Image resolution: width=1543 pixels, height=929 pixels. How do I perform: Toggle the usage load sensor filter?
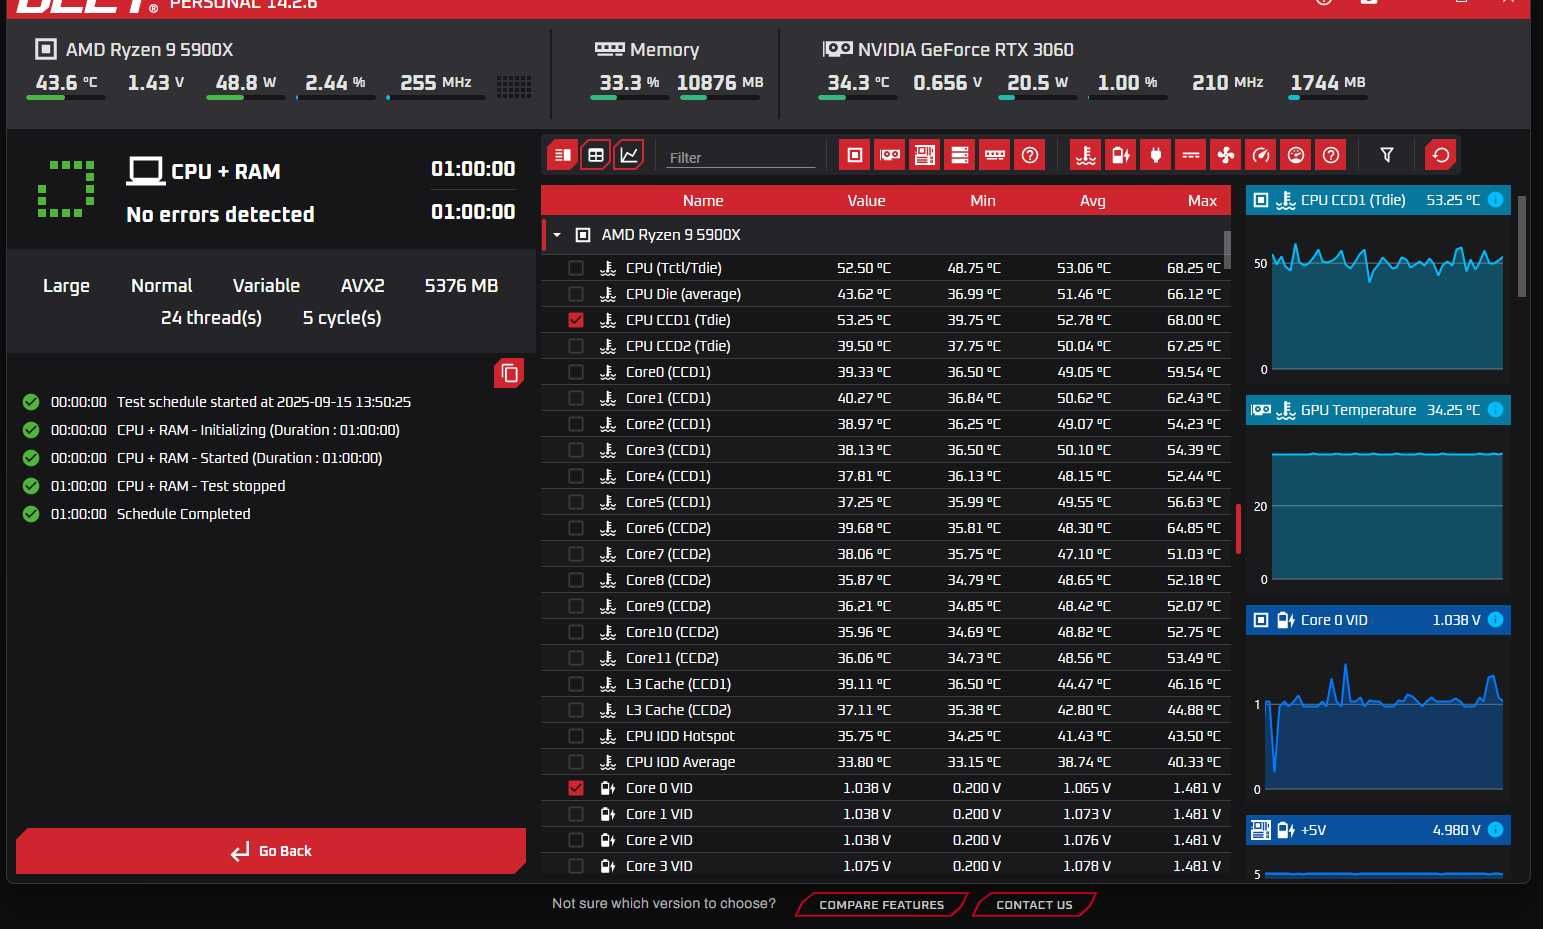[1295, 155]
